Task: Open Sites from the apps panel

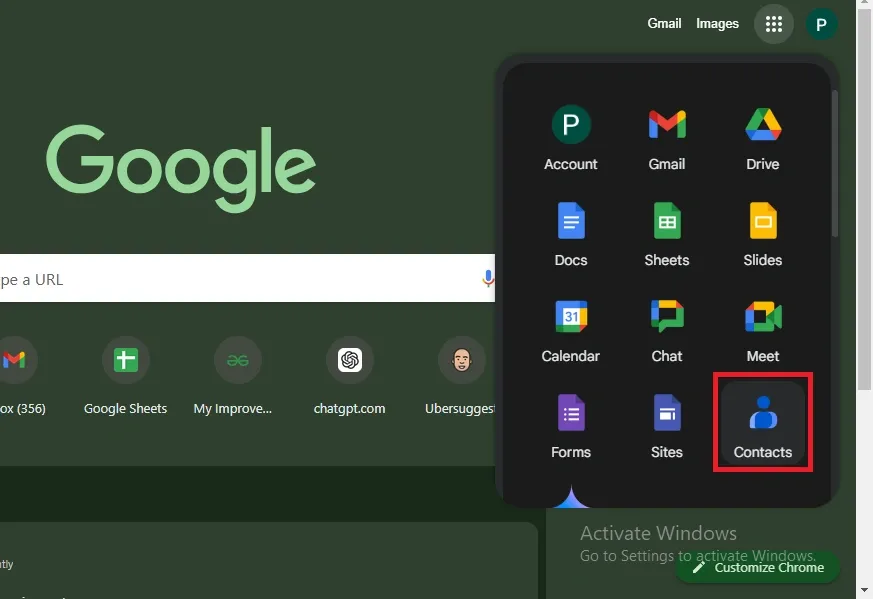Action: click(666, 426)
